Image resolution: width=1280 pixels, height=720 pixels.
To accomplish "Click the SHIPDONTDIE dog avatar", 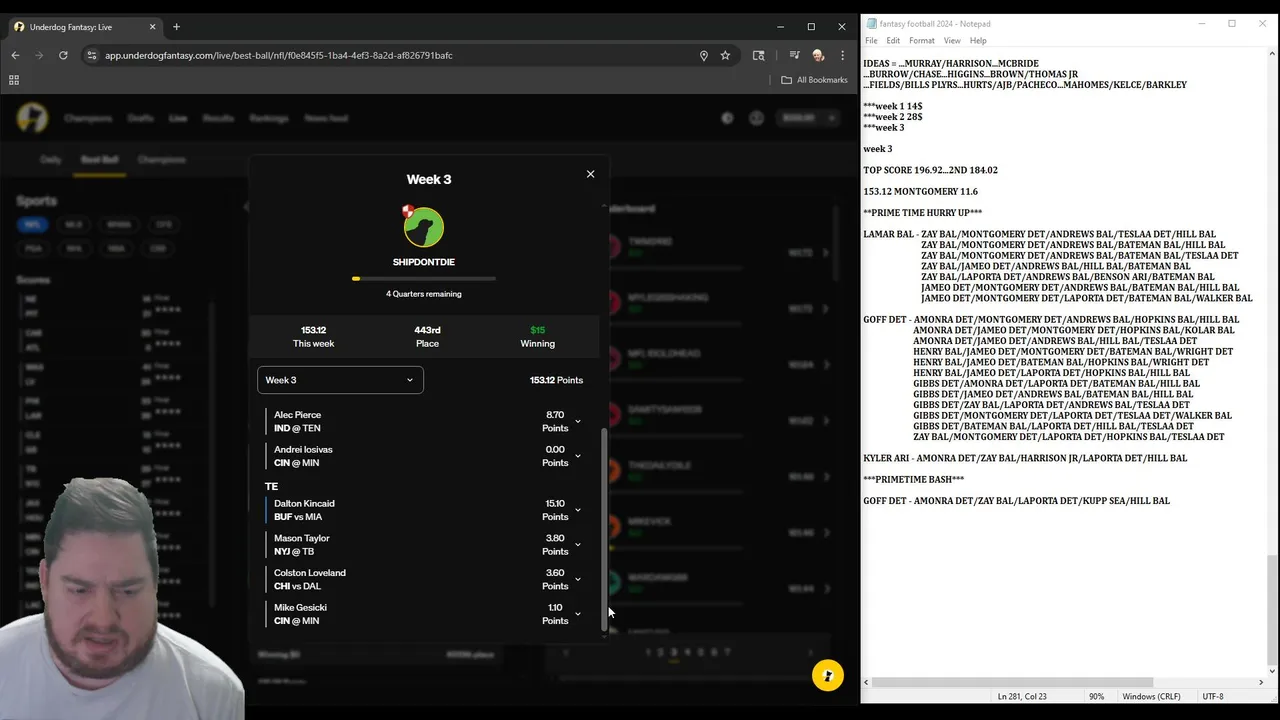I will tap(424, 227).
